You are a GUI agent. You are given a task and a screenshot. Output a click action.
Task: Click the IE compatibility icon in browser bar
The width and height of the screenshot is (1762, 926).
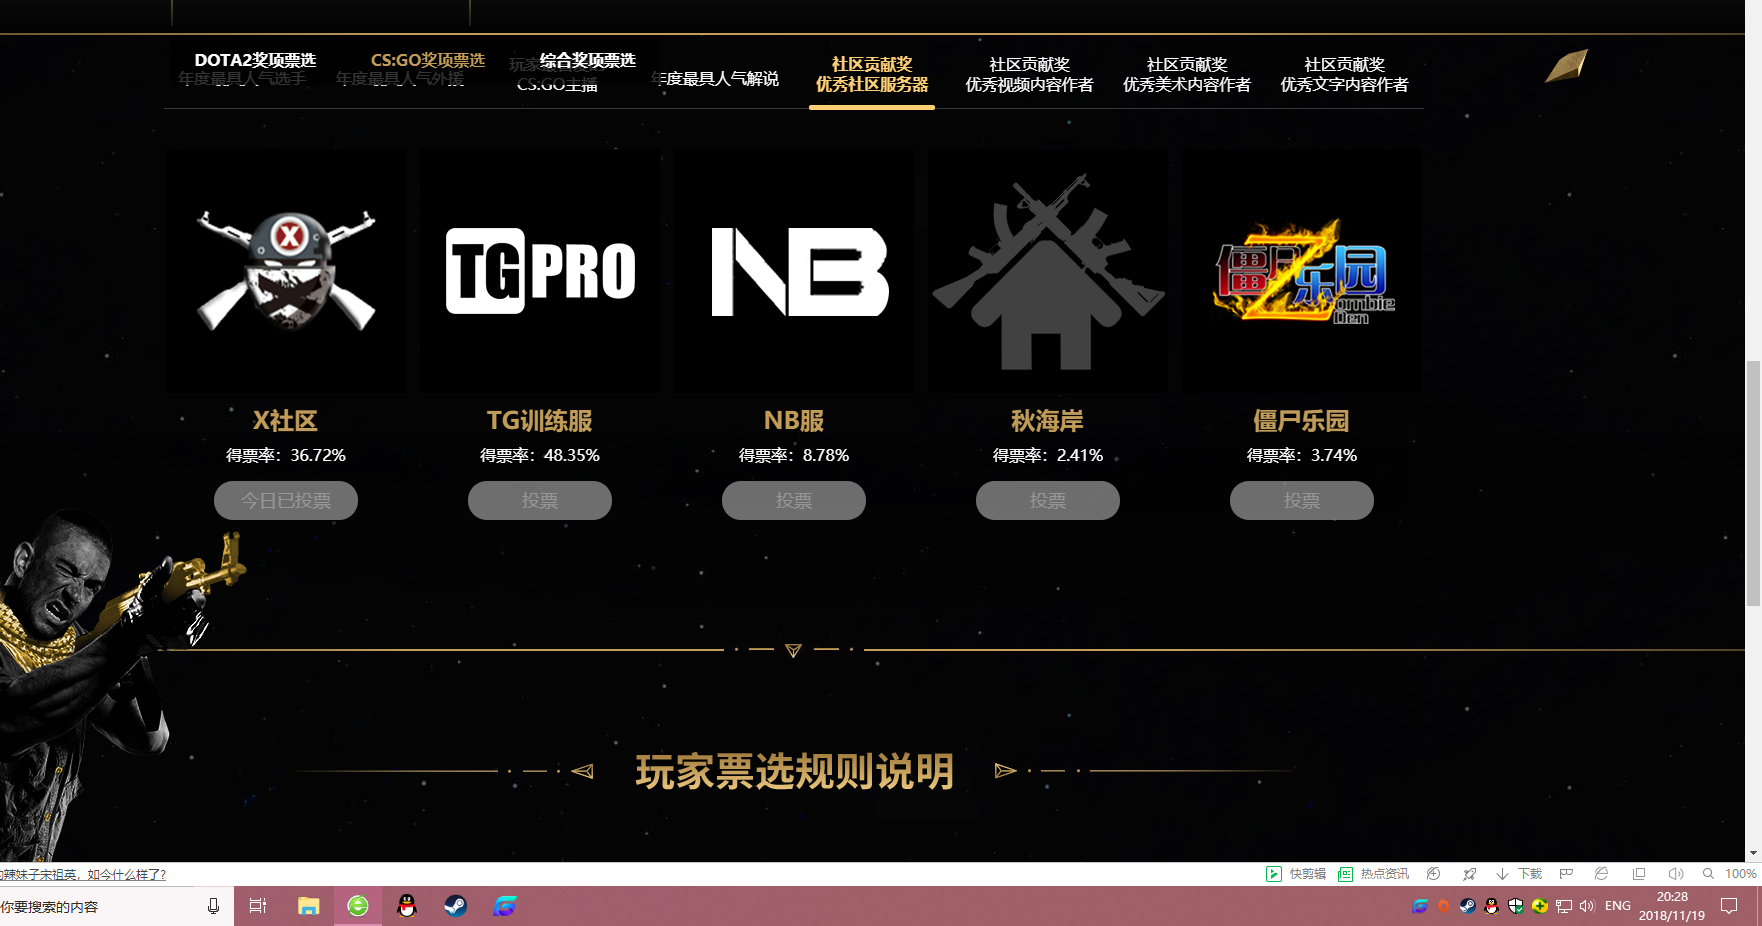click(x=1603, y=873)
